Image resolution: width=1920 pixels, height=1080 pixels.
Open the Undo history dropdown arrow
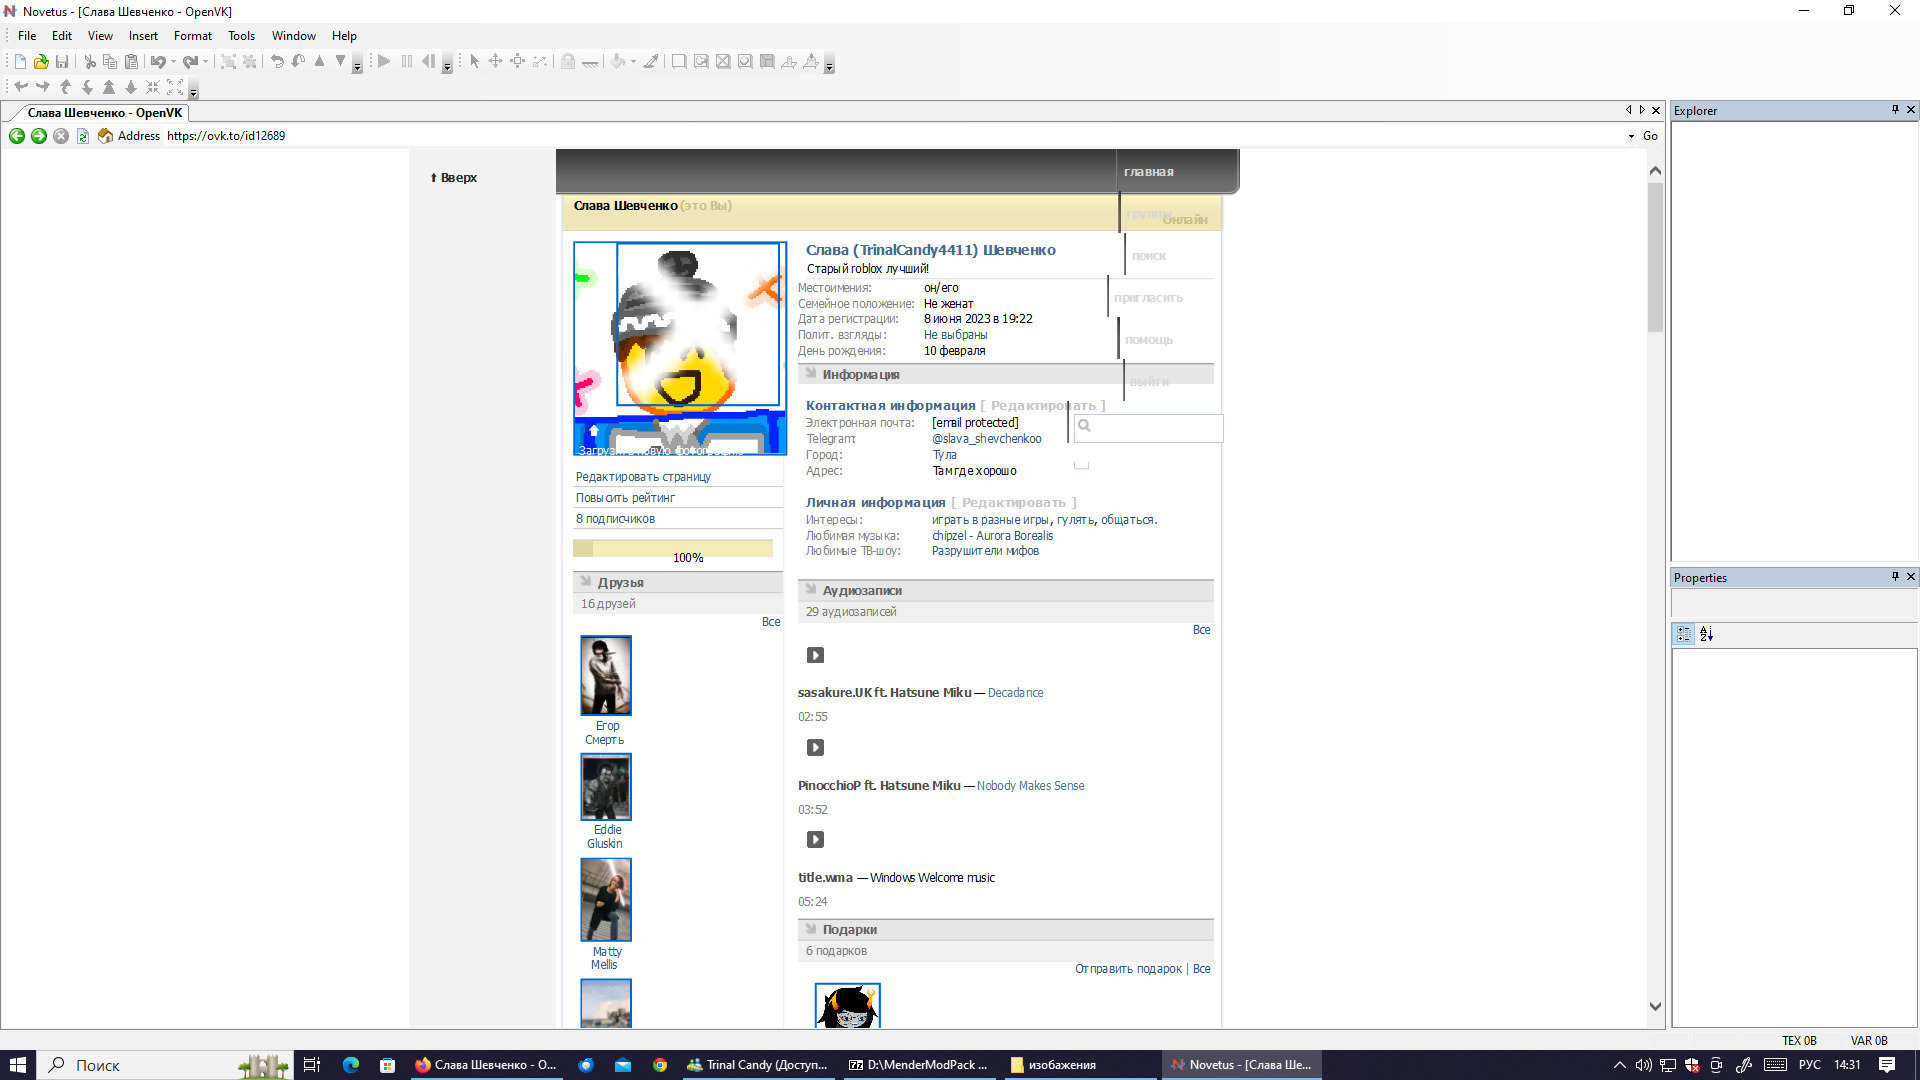click(173, 62)
